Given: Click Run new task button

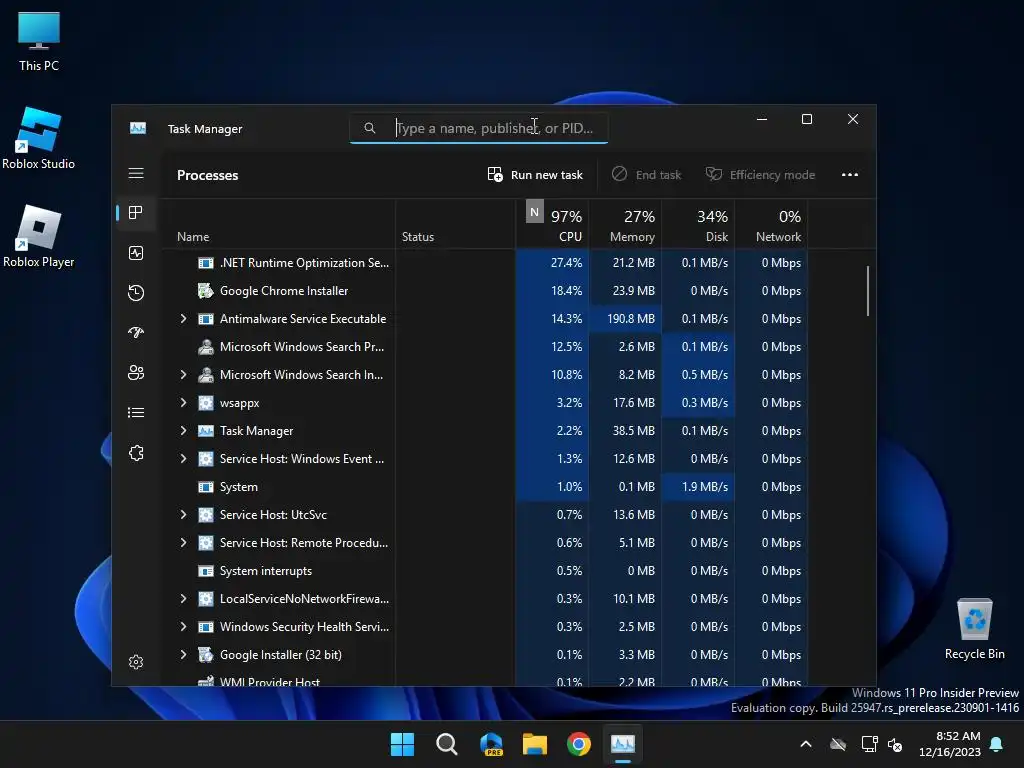Looking at the screenshot, I should point(536,174).
